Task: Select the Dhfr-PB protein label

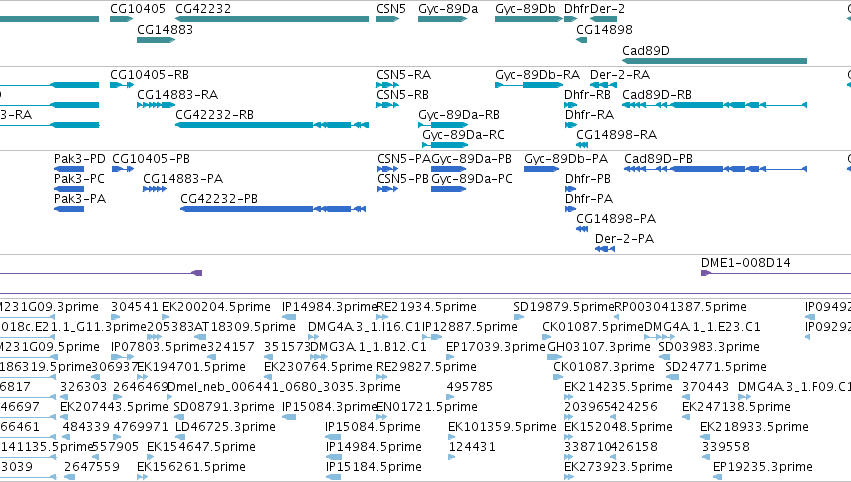Action: pyautogui.click(x=588, y=179)
